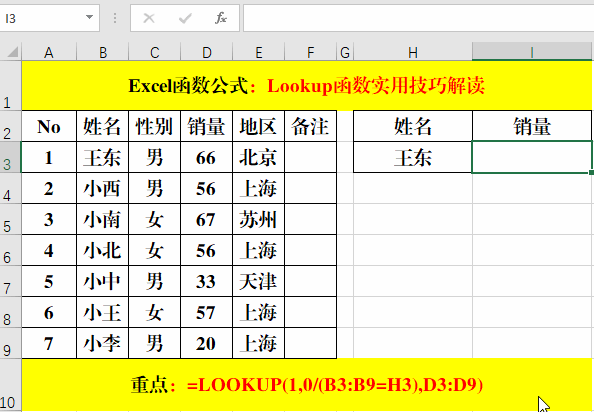
Task: Click the region cell '苏州'
Action: [258, 219]
